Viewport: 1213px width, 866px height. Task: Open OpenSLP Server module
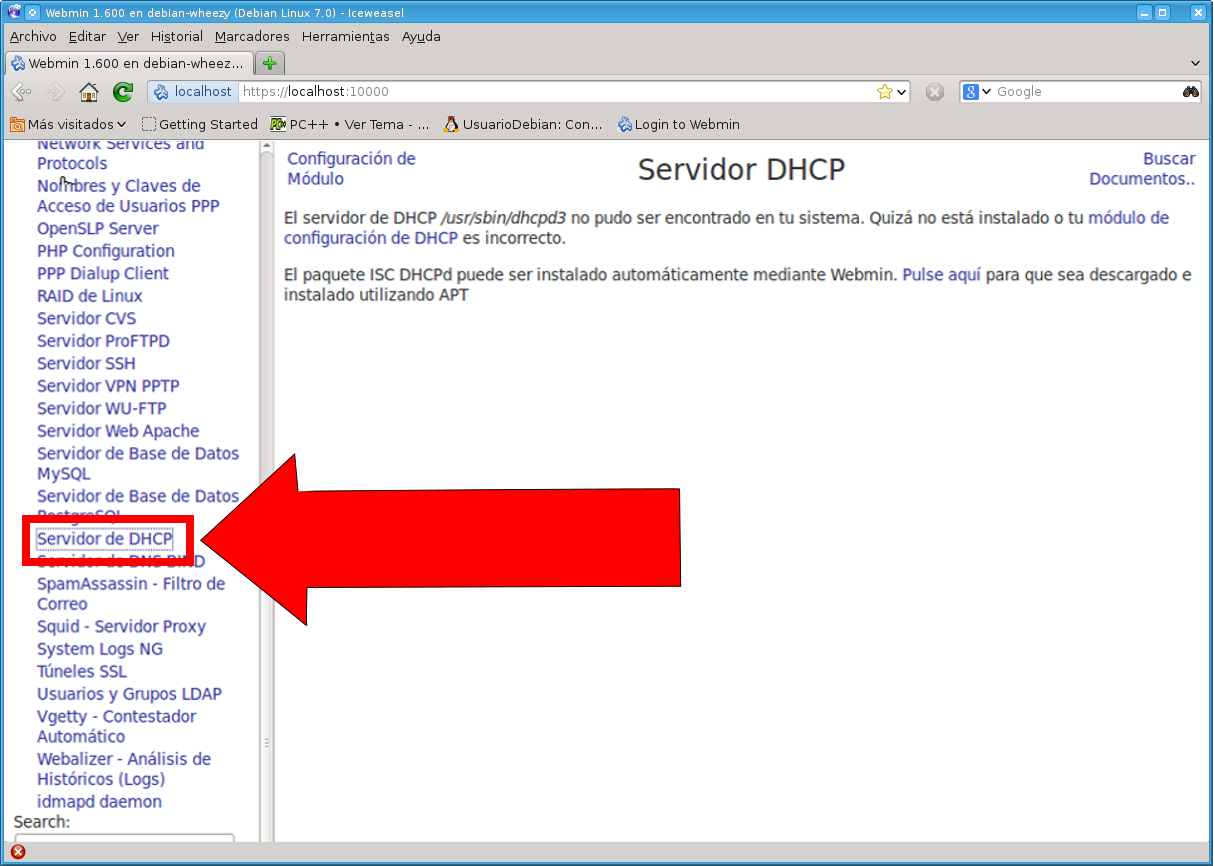tap(98, 228)
